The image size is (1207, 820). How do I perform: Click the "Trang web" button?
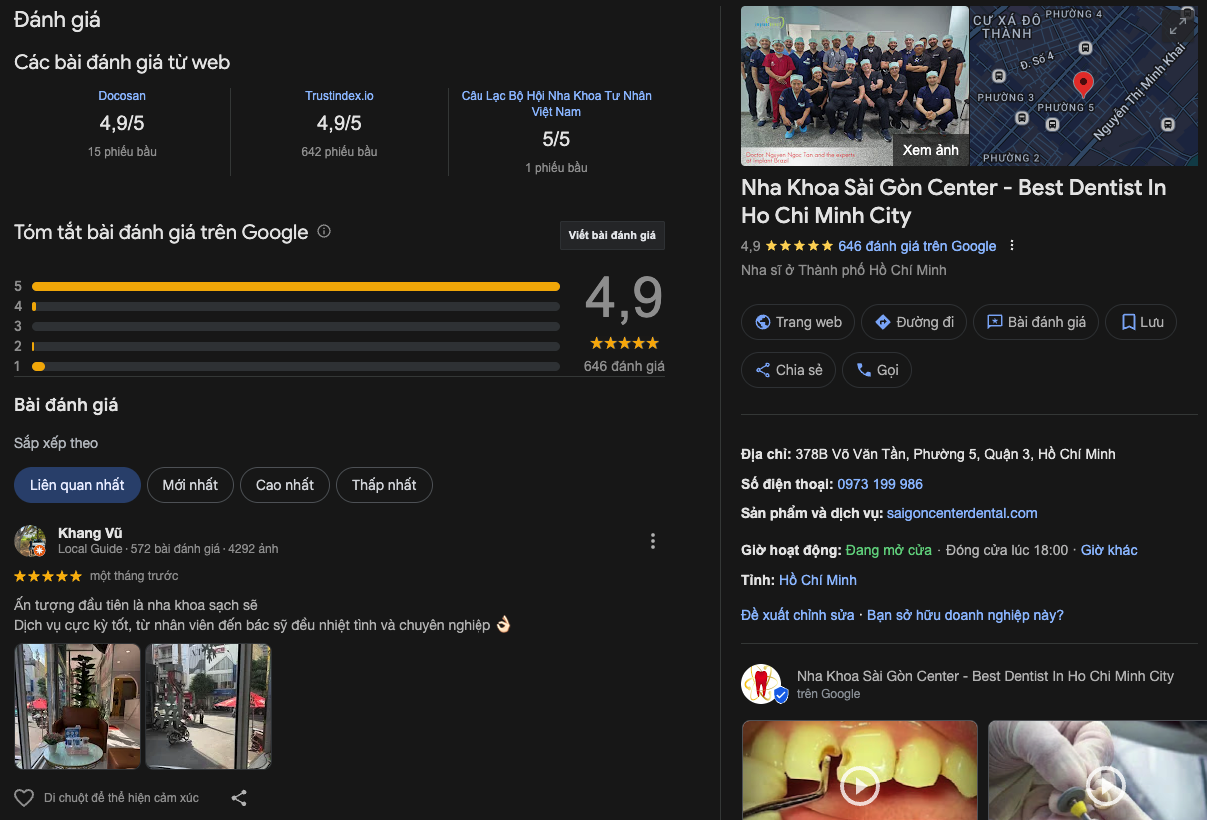click(x=798, y=322)
